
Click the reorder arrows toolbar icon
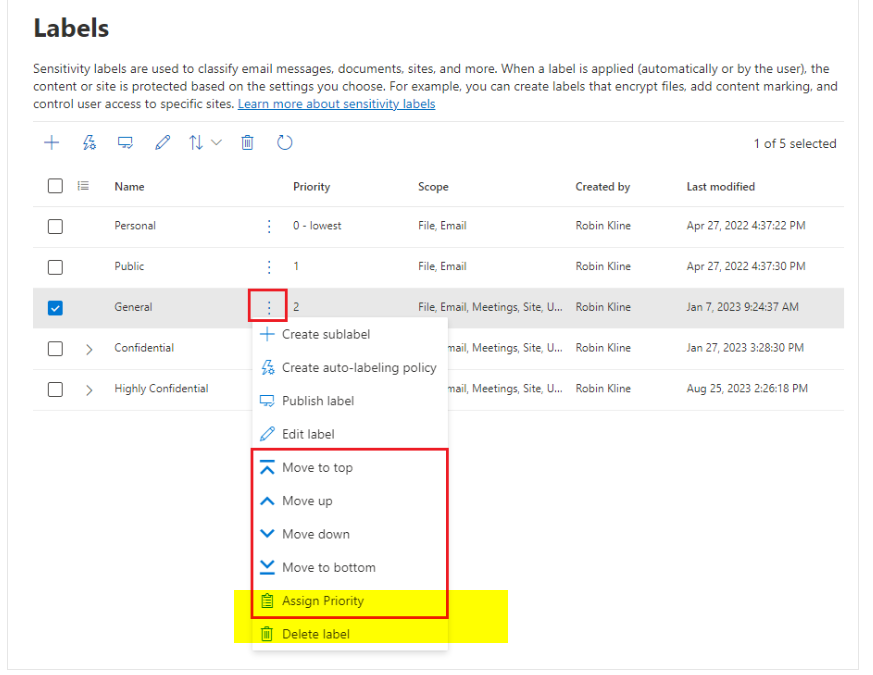(x=195, y=143)
